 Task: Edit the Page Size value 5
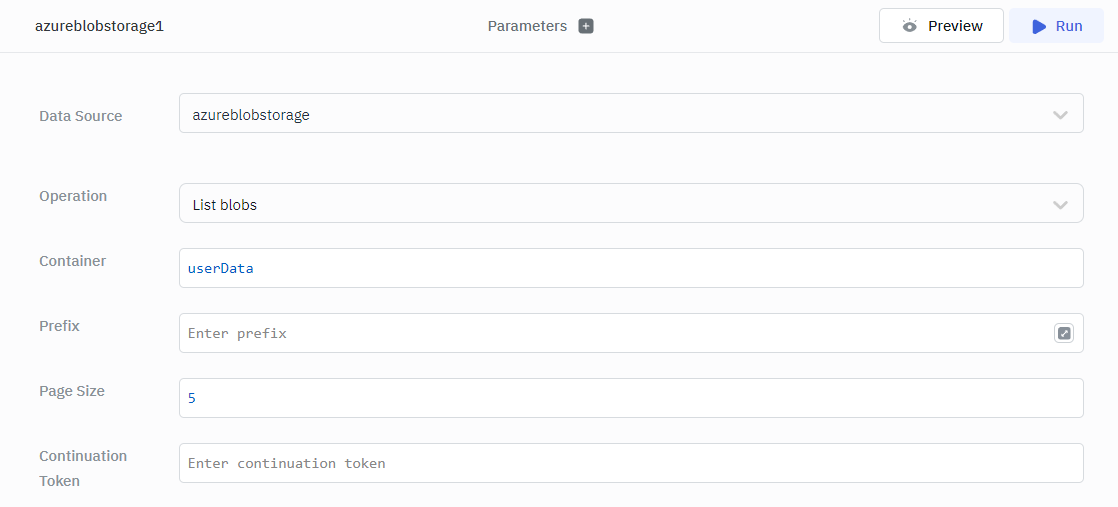point(630,398)
